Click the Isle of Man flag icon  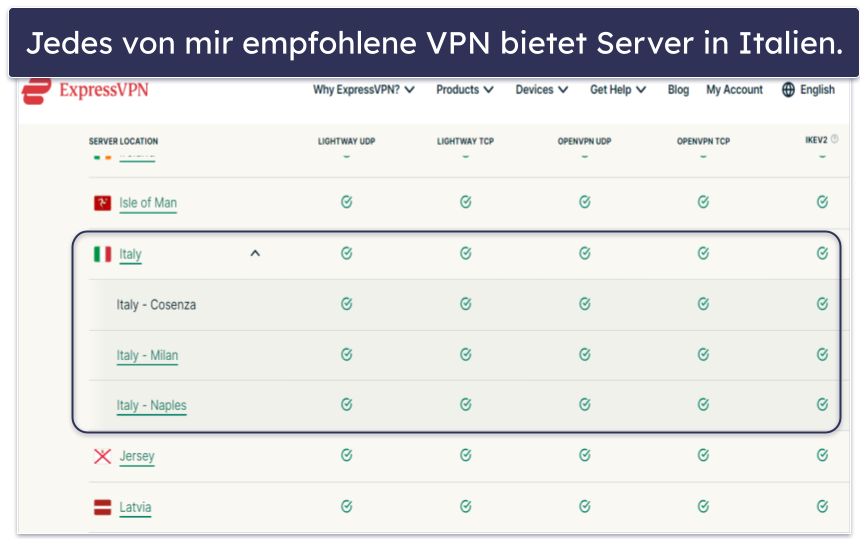click(103, 203)
